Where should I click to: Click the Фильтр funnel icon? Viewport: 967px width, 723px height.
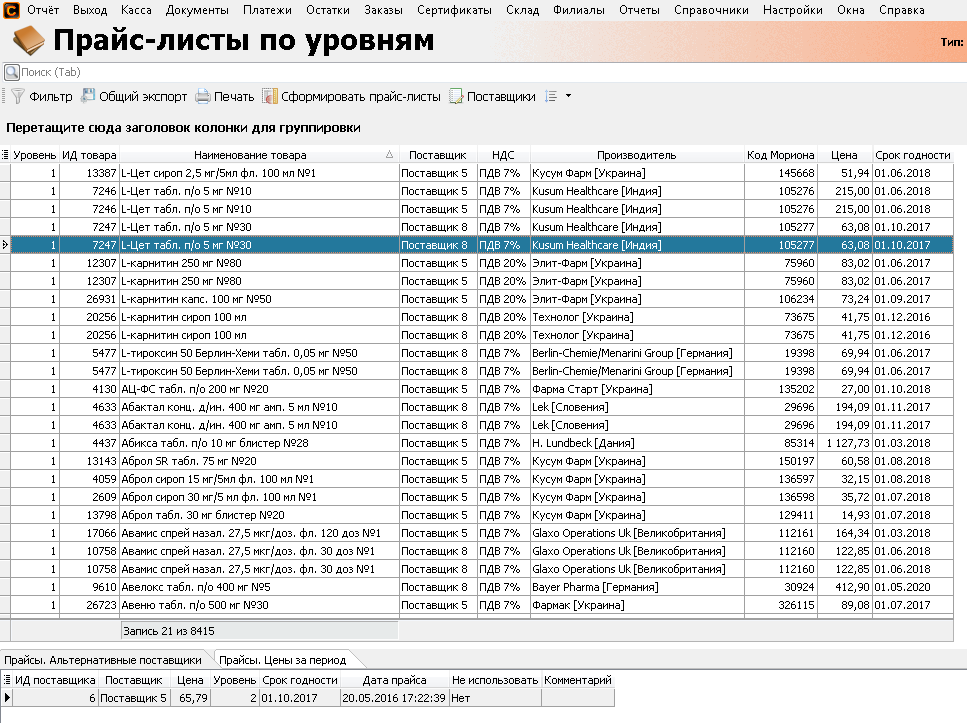[17, 97]
